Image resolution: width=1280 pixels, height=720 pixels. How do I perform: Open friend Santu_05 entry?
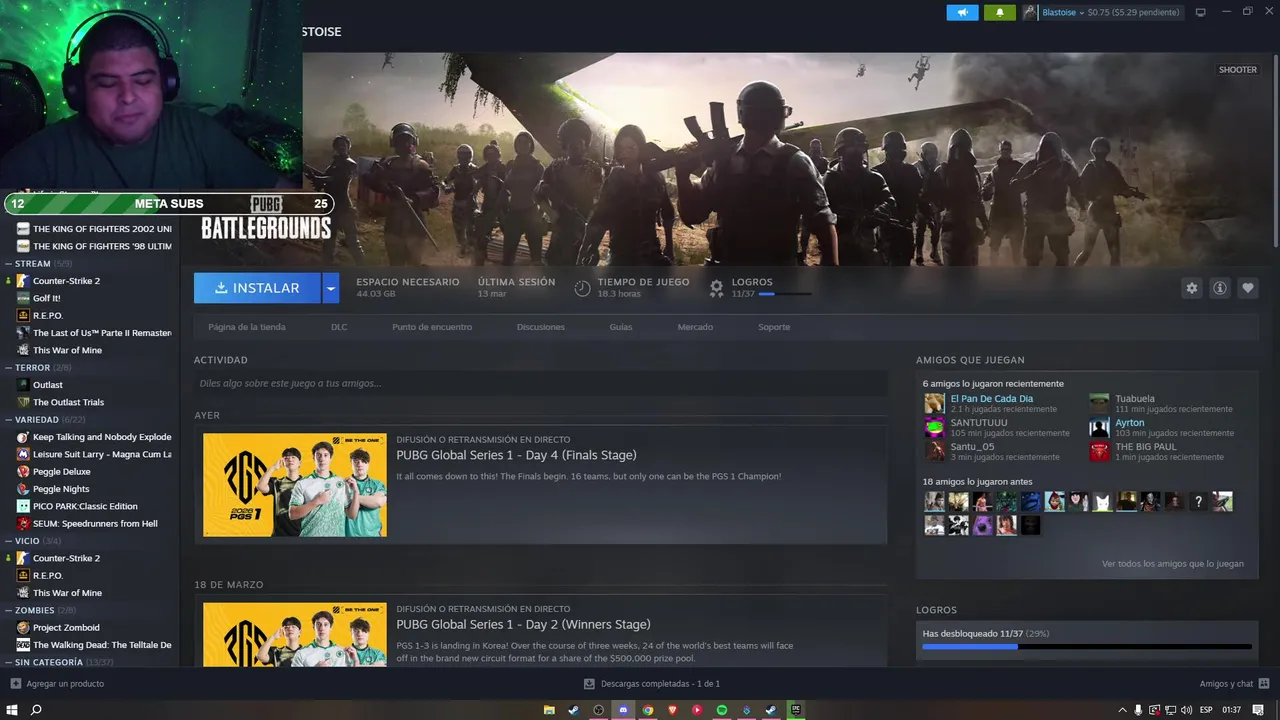tap(992, 451)
